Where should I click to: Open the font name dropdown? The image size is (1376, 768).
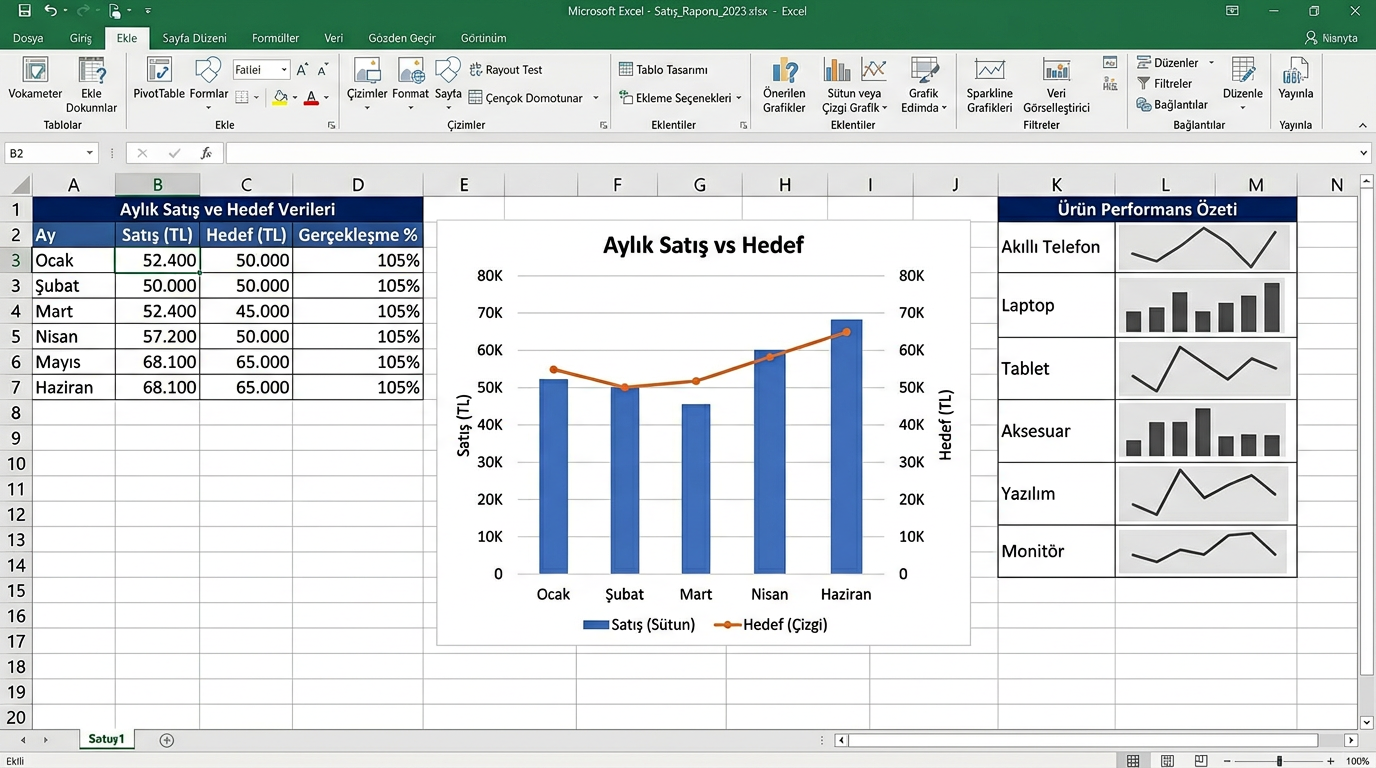pyautogui.click(x=284, y=70)
